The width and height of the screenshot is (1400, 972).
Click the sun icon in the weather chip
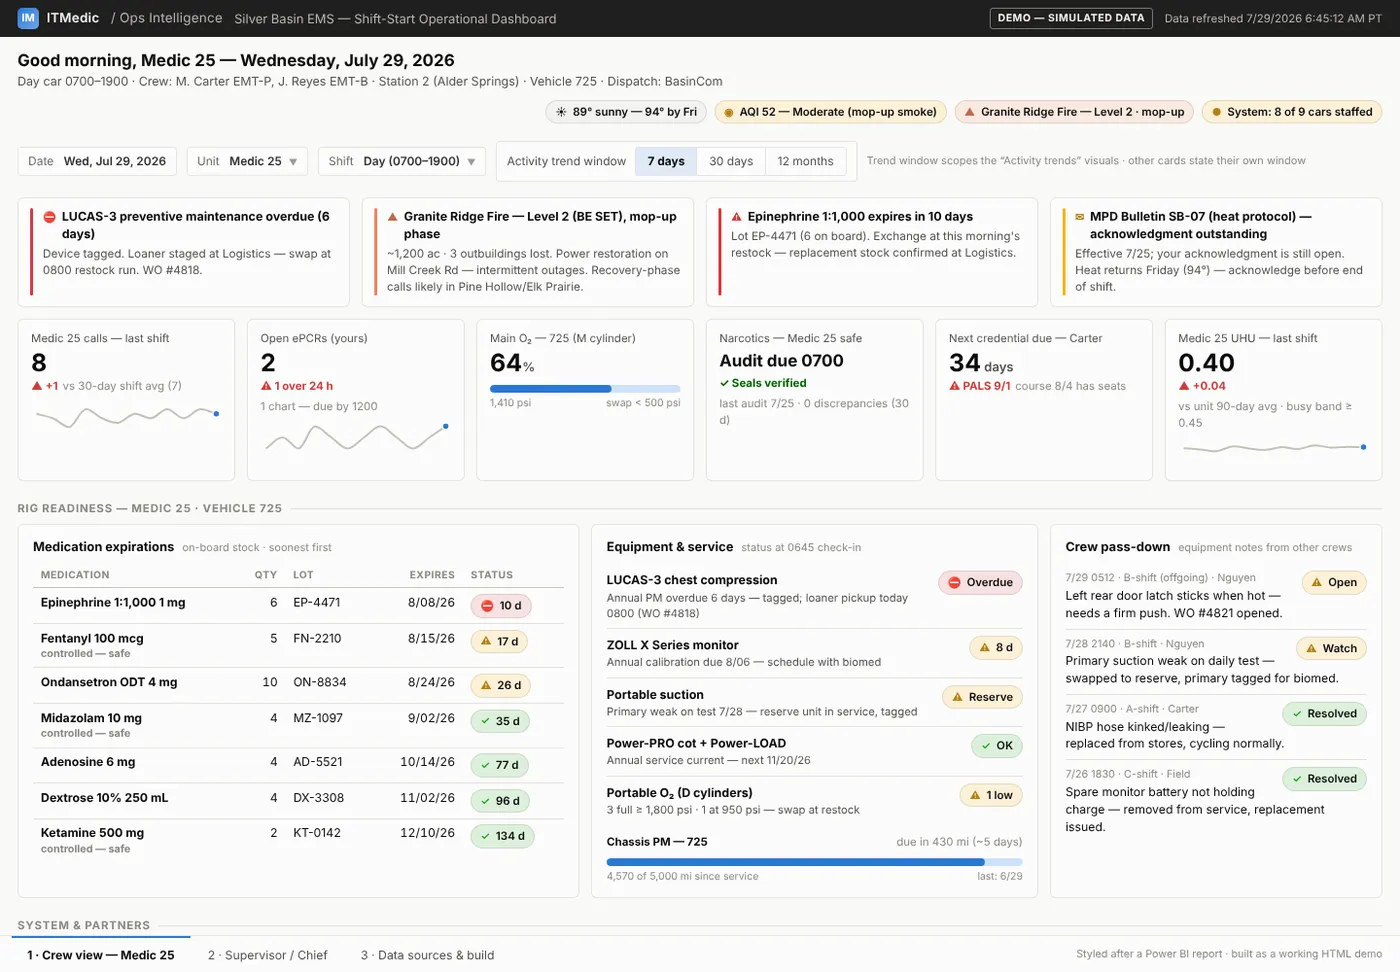tap(561, 112)
